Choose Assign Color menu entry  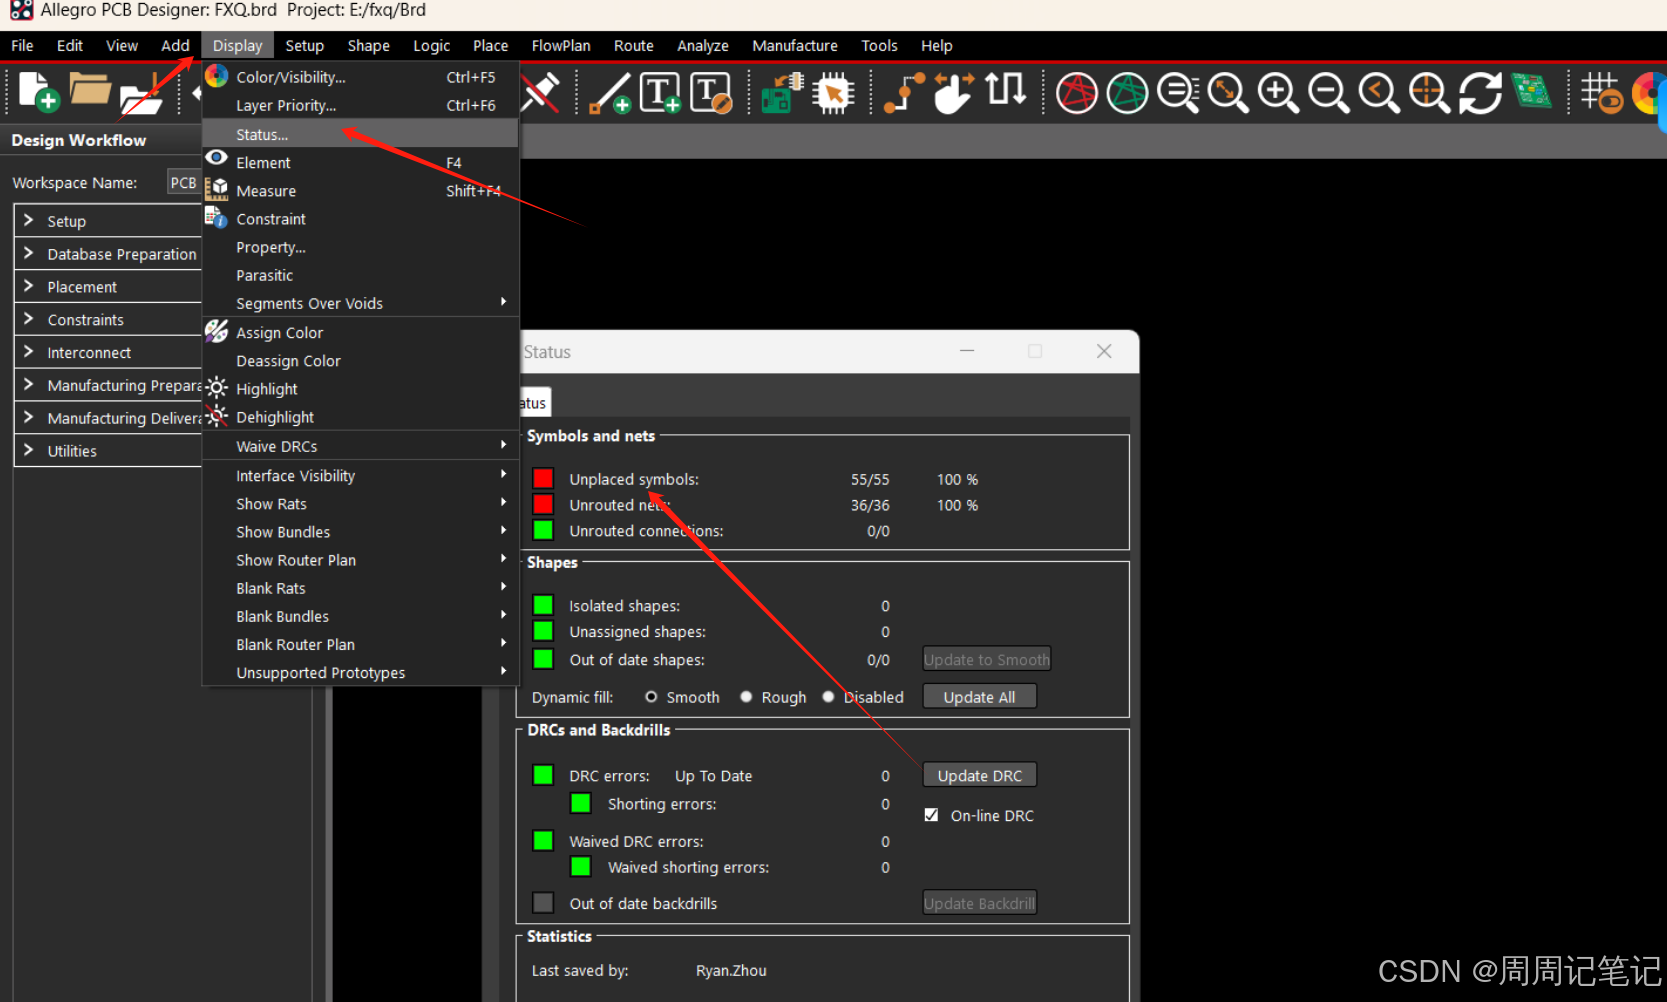(x=360, y=333)
